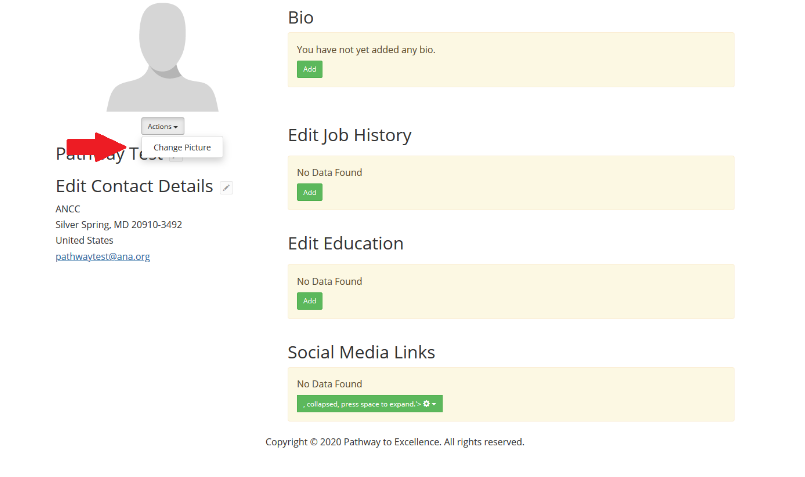Screen dimensions: 805x477
Task: Click the Social Media Links heading
Action: click(361, 352)
